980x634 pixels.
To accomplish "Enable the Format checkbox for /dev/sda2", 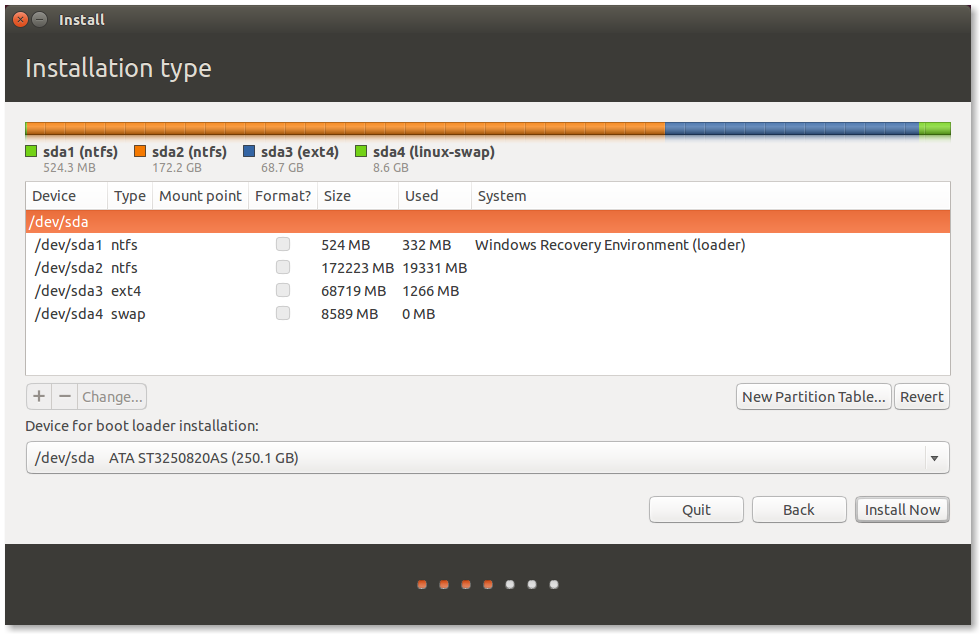I will tap(282, 266).
